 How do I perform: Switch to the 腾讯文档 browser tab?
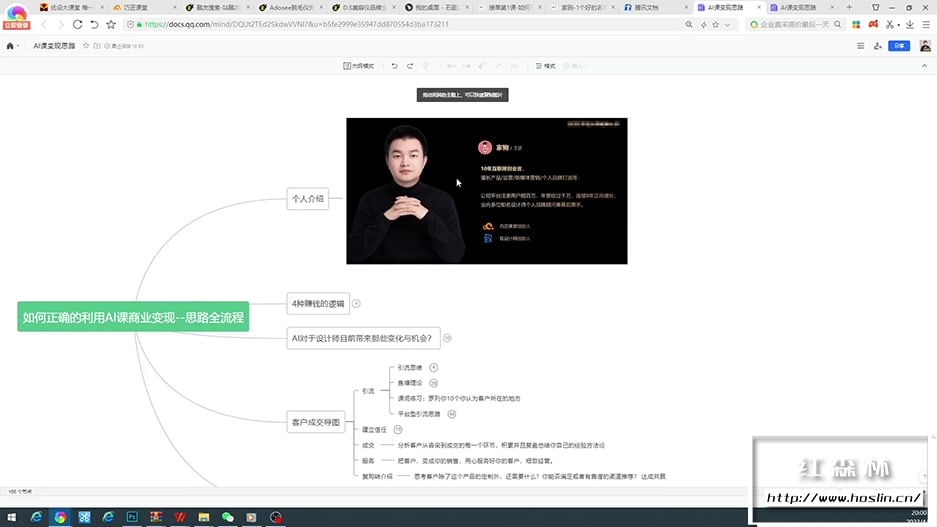click(x=655, y=8)
